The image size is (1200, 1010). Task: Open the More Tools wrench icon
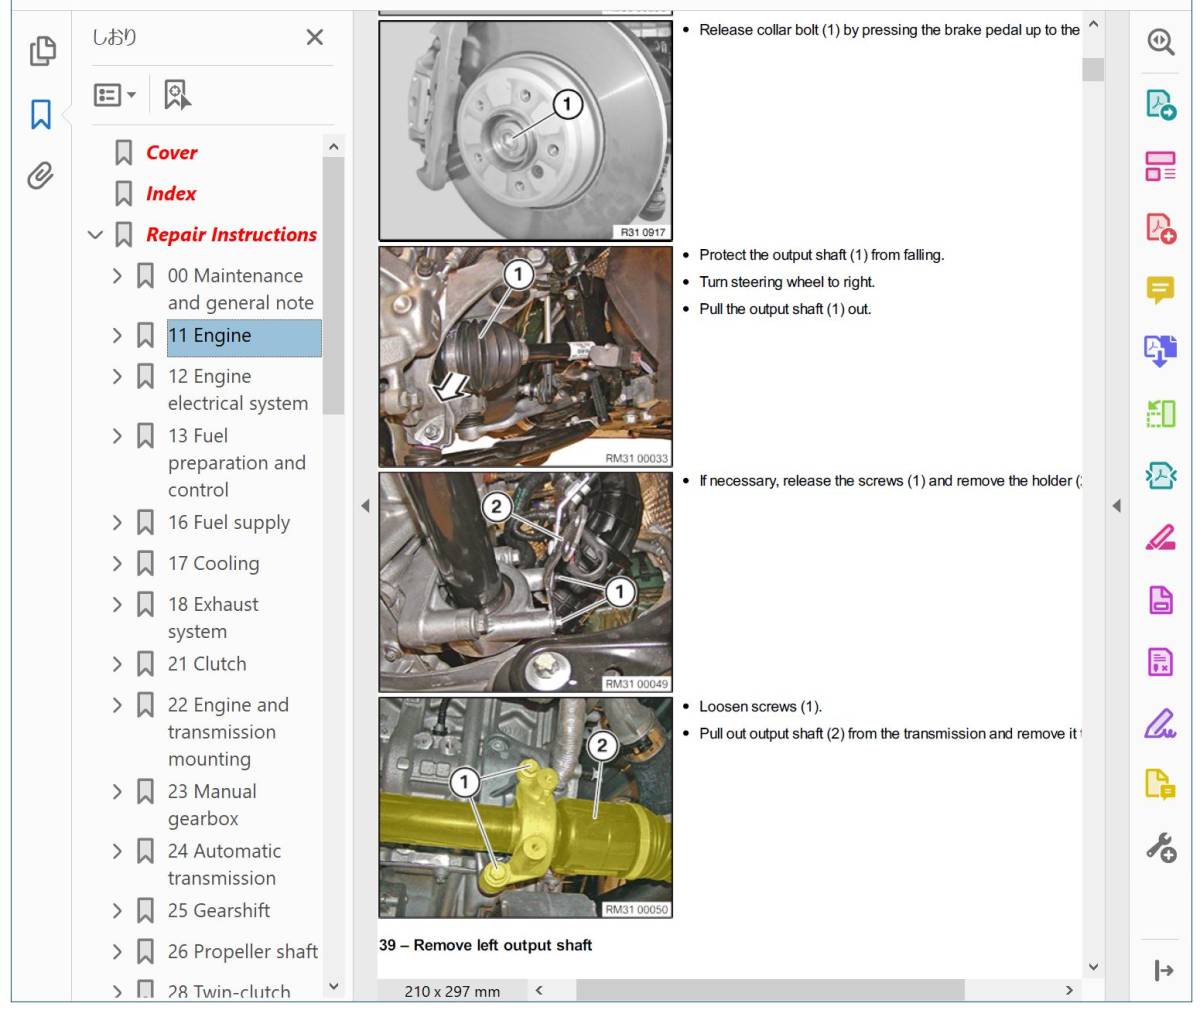[x=1160, y=848]
